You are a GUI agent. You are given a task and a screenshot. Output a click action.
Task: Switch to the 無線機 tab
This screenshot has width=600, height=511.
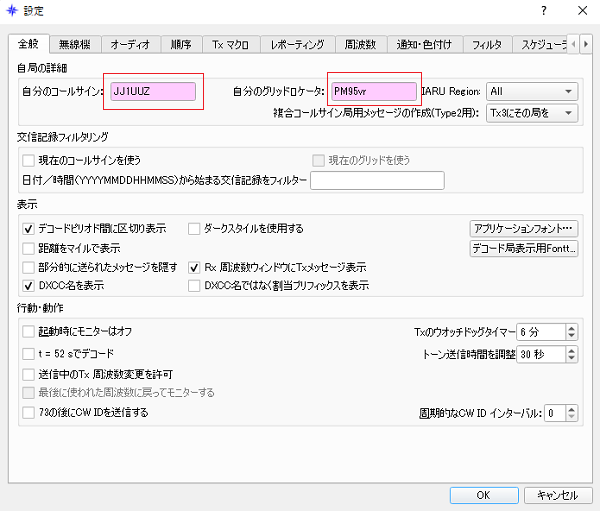(x=75, y=44)
